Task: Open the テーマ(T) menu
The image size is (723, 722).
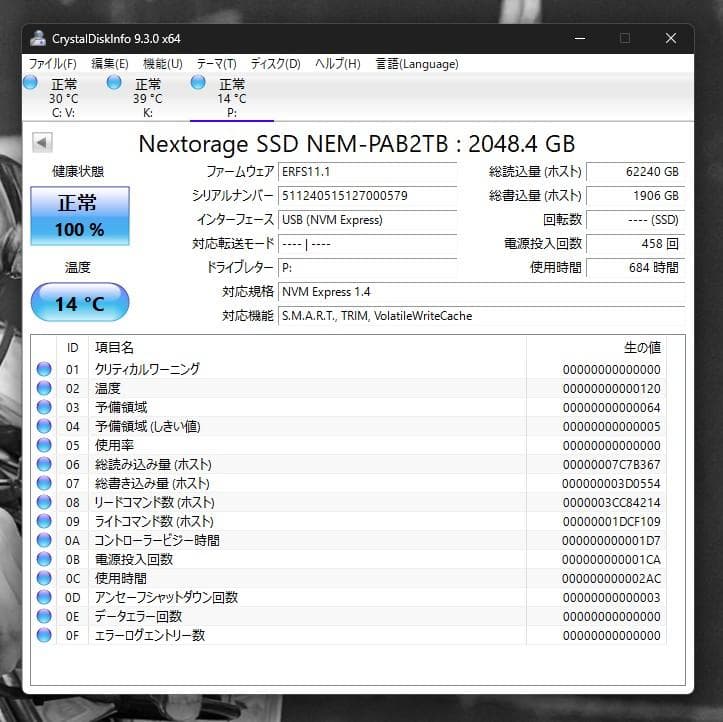Action: click(217, 64)
